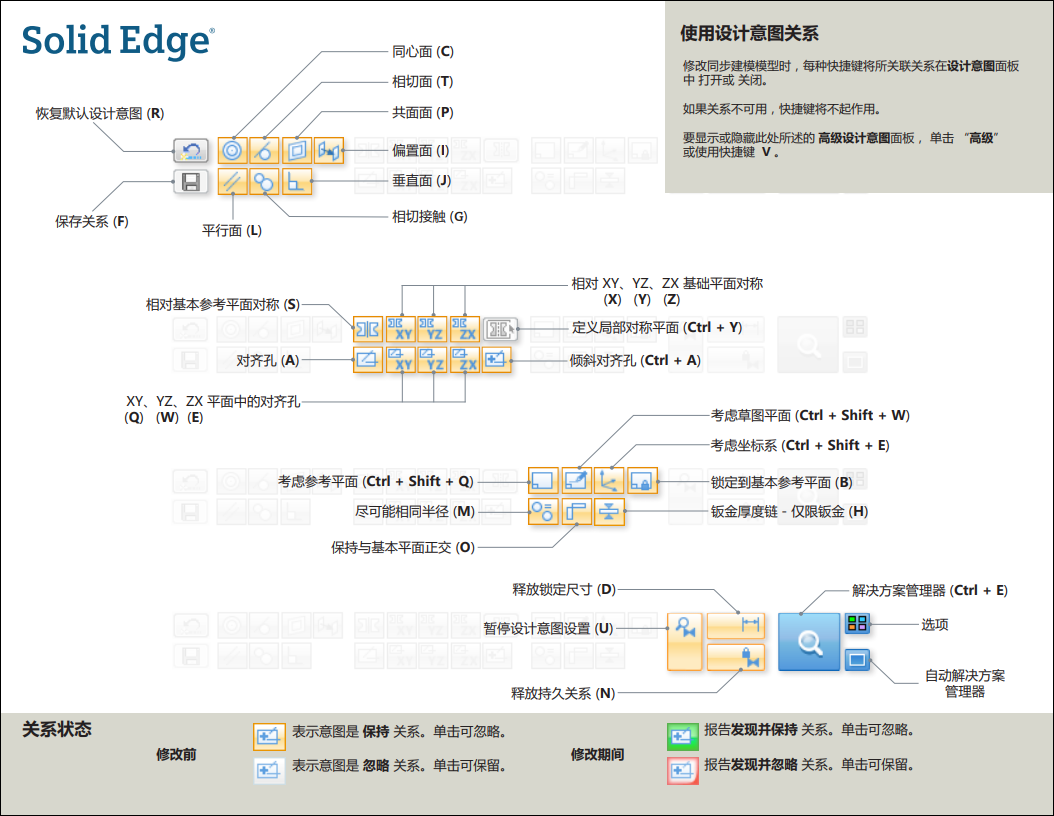This screenshot has height=816, width=1054.
Task: Toggle the Tangent face (相切面) icon
Action: pyautogui.click(x=264, y=151)
